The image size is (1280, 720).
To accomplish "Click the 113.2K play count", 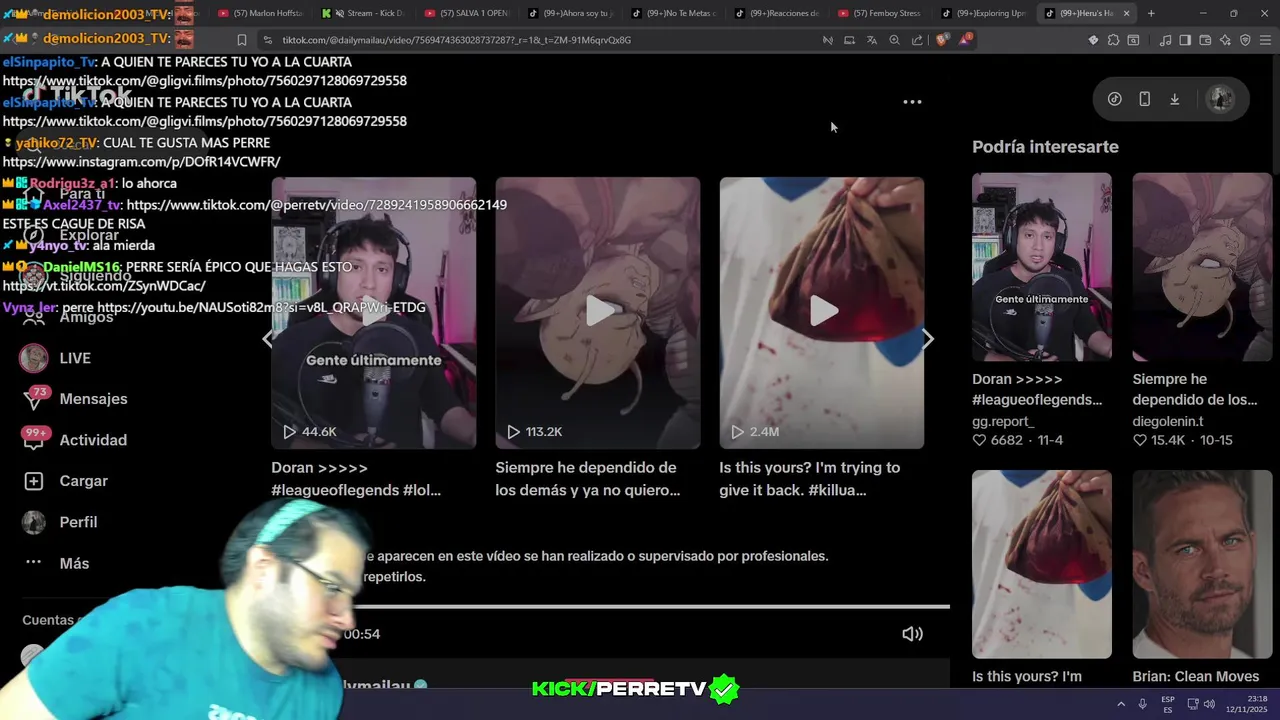I will tap(534, 432).
